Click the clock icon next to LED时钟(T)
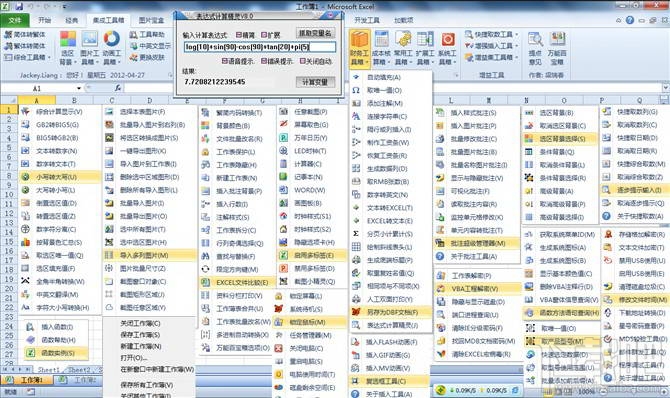 pyautogui.click(x=283, y=150)
